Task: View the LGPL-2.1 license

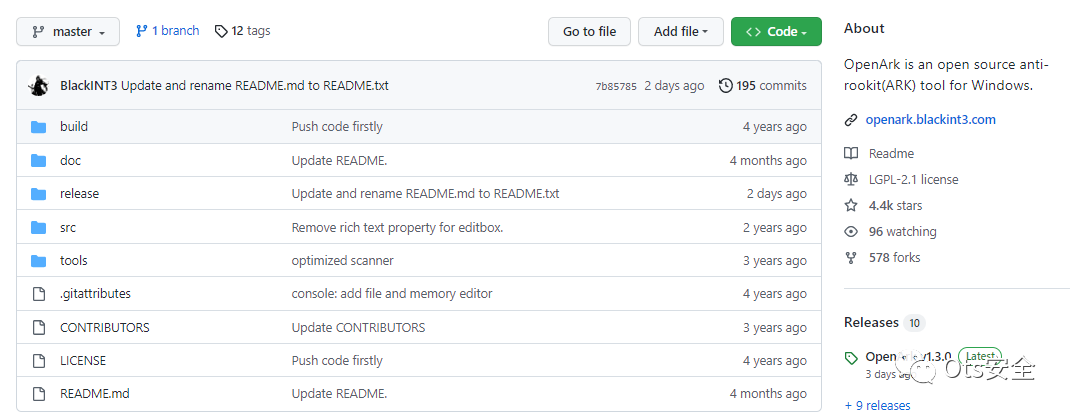Action: (x=913, y=180)
